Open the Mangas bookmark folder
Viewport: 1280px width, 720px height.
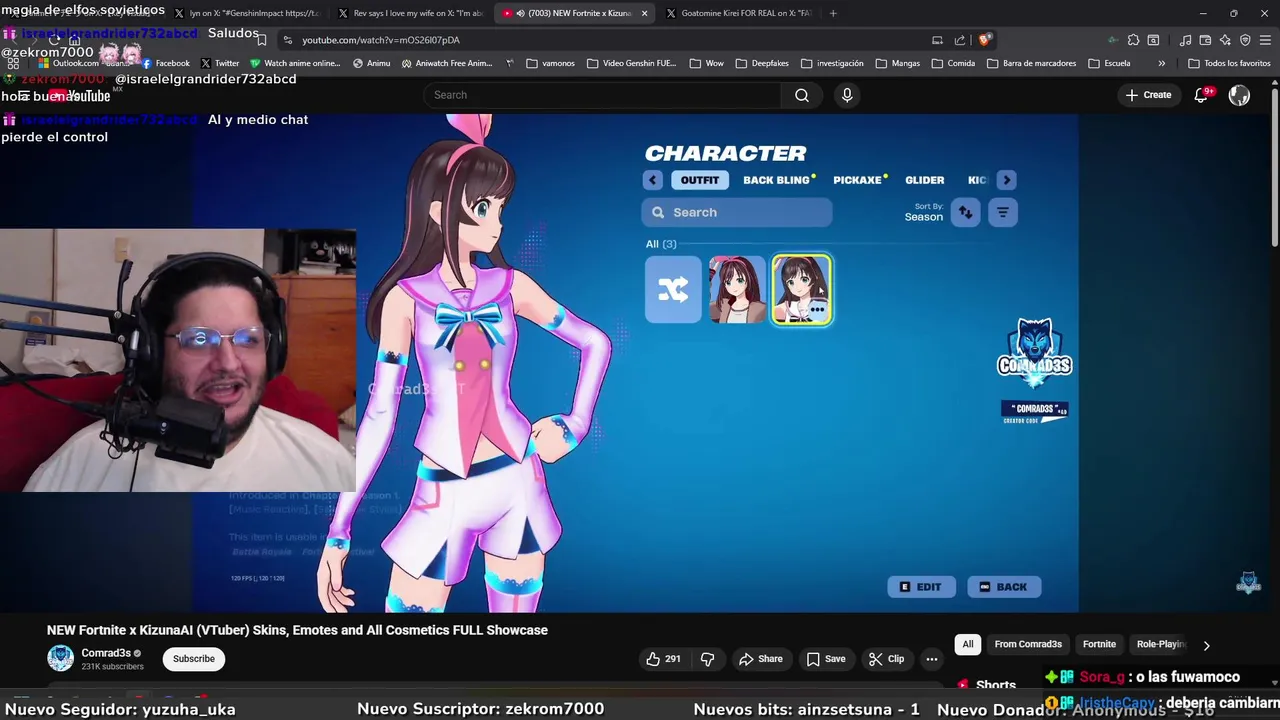click(898, 63)
